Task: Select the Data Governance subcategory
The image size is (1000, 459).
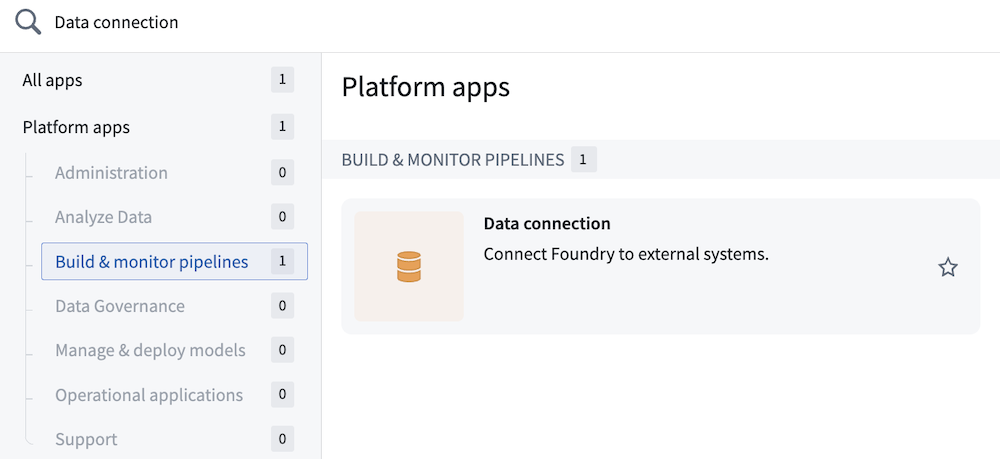Action: pyautogui.click(x=174, y=306)
